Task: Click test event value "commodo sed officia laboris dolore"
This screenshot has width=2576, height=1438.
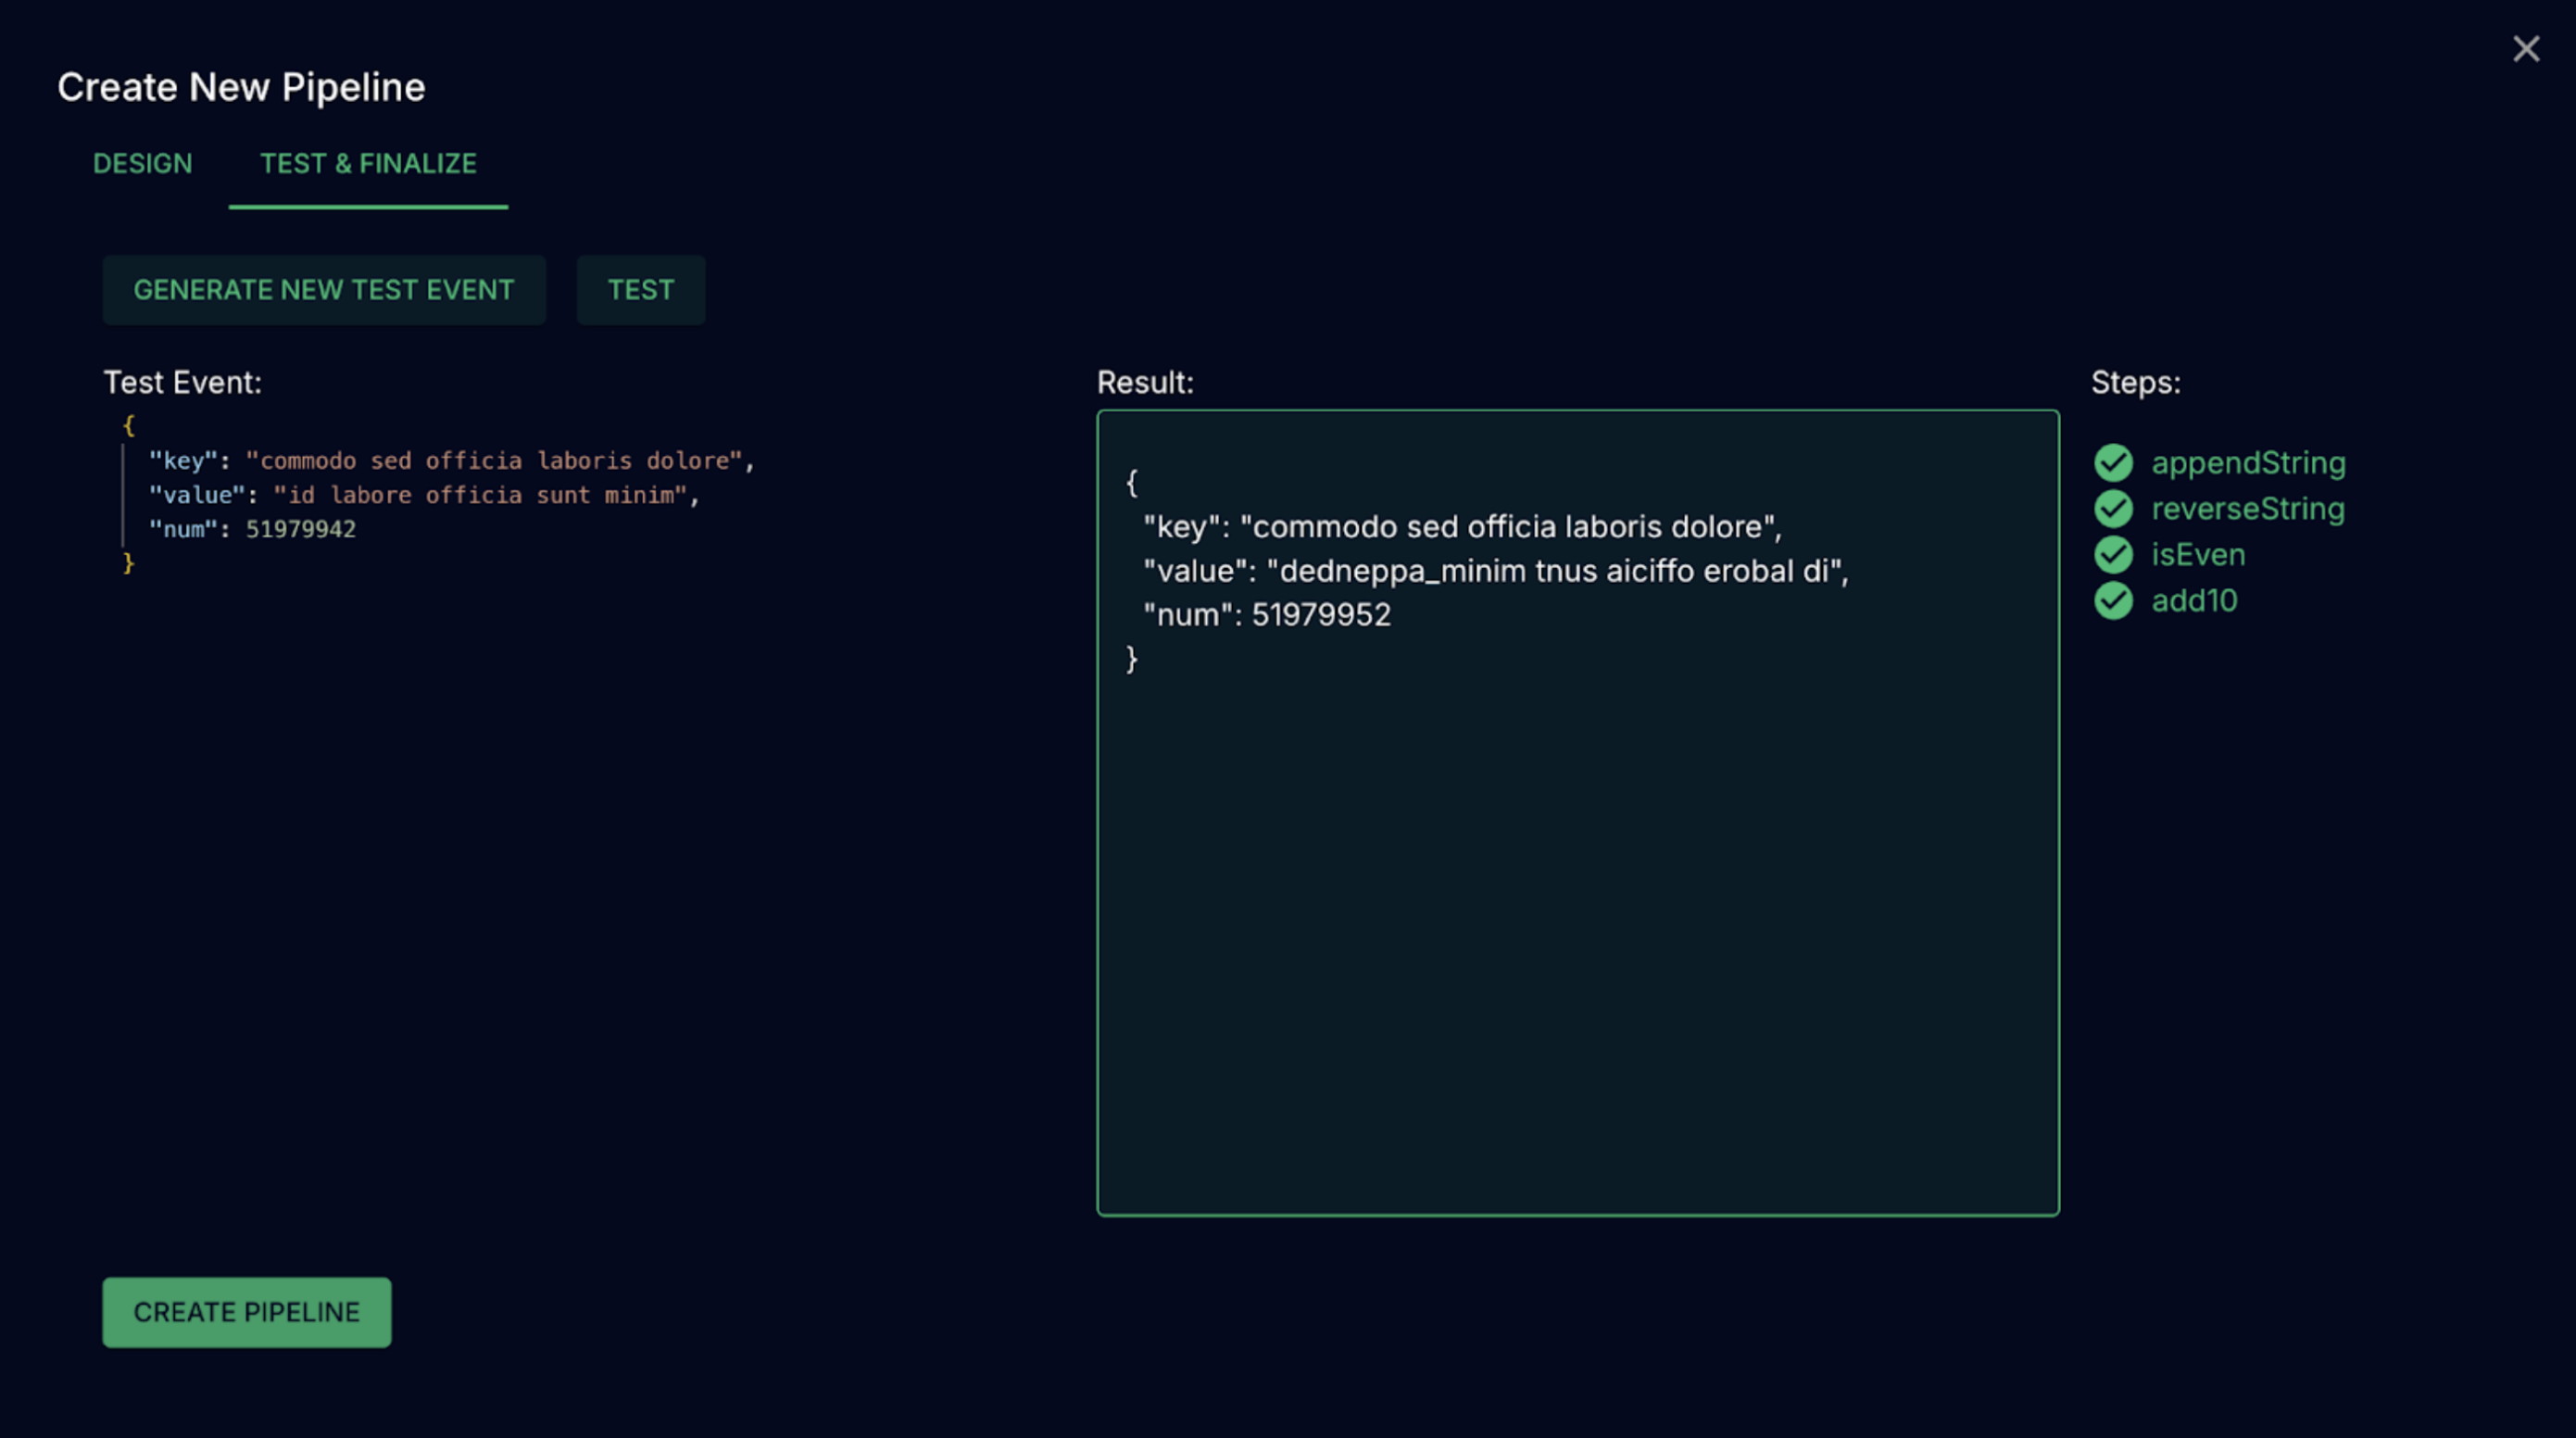Action: [x=496, y=461]
